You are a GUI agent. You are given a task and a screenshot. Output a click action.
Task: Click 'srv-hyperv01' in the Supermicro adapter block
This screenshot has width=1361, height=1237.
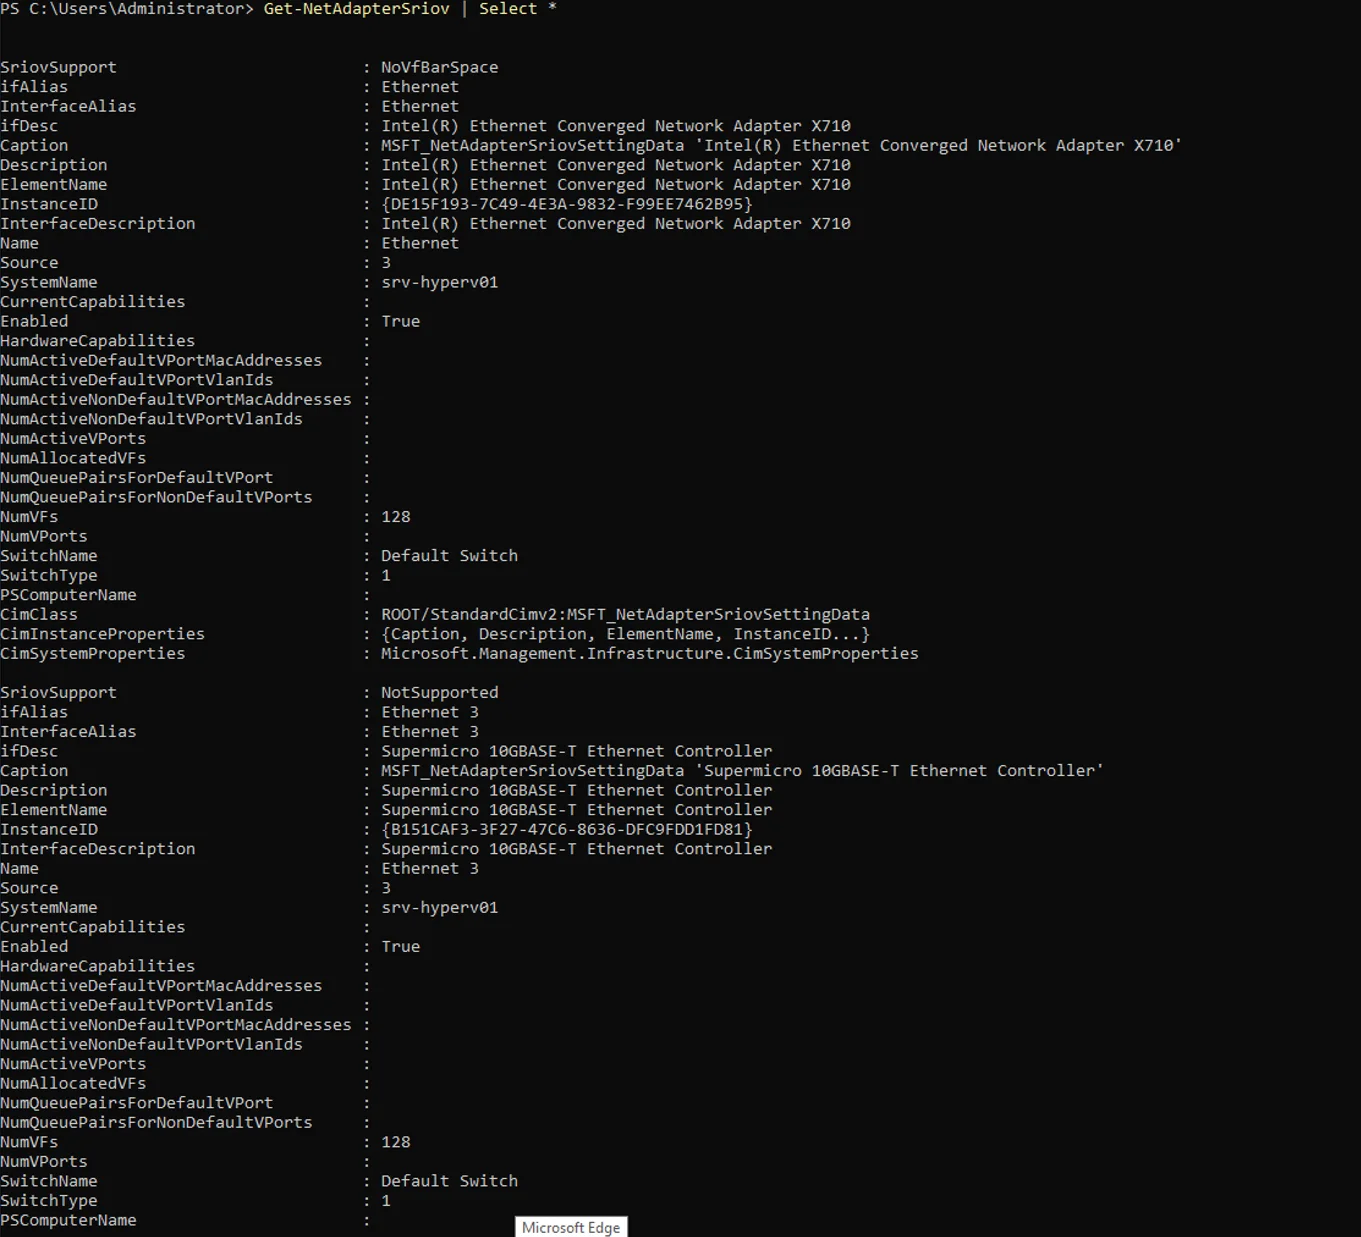pyautogui.click(x=439, y=907)
